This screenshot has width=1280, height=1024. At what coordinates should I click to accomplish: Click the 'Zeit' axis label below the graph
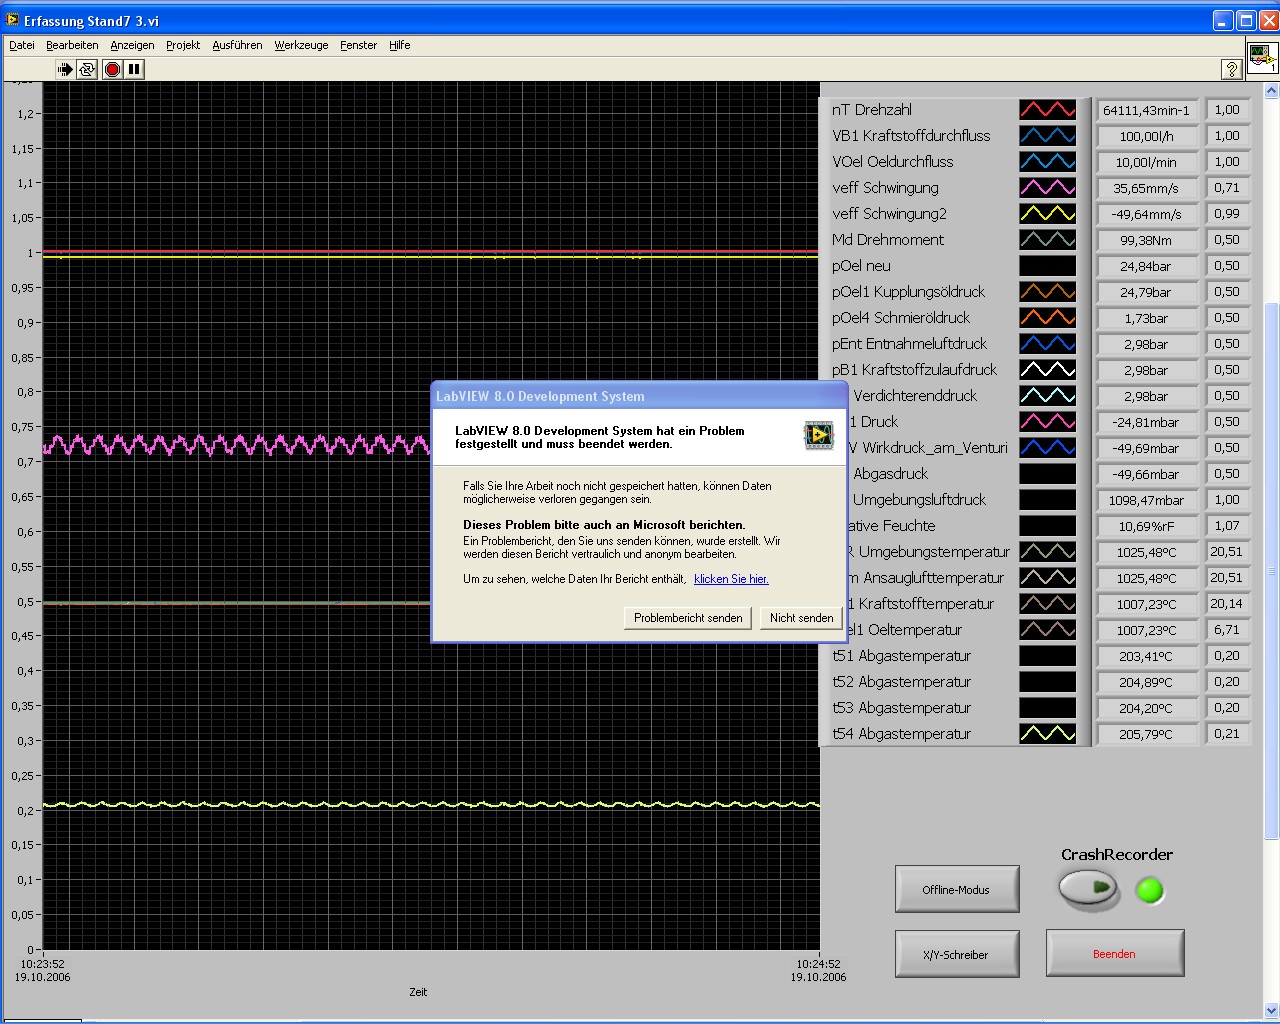(x=418, y=992)
